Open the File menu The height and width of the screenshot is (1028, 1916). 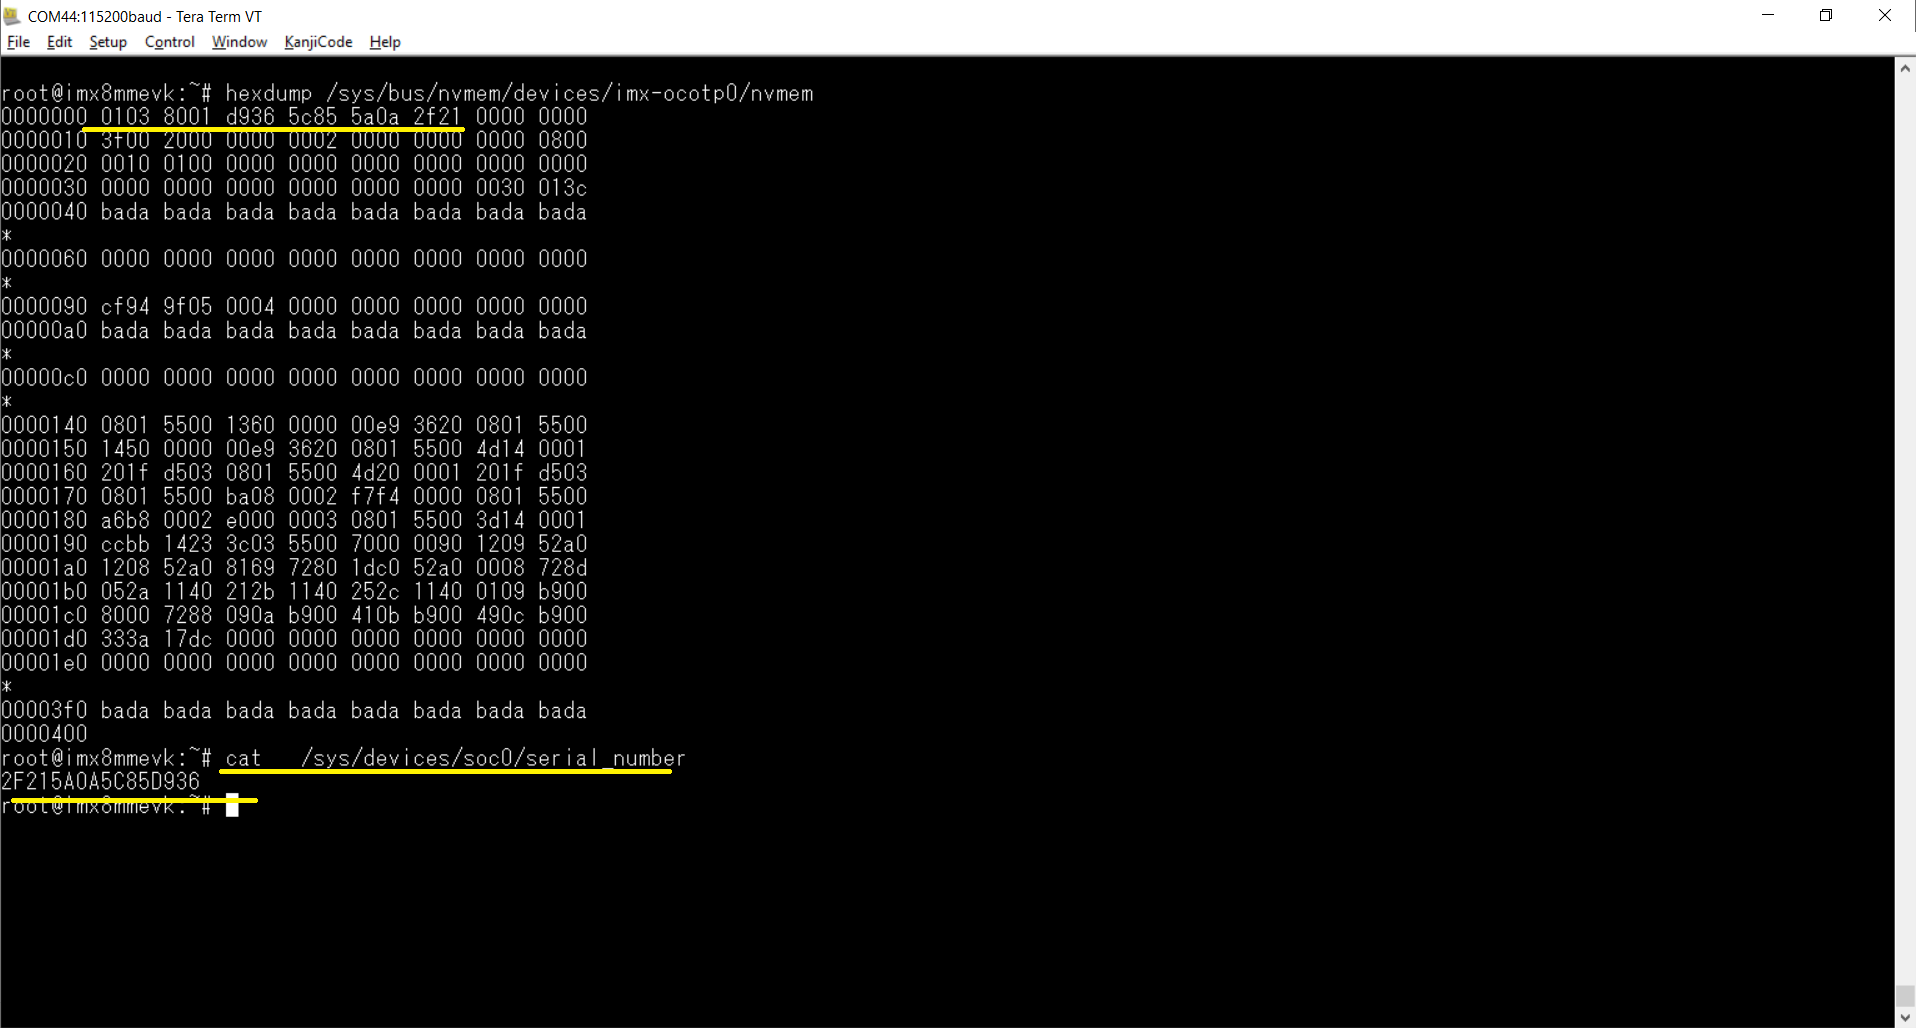click(x=18, y=42)
